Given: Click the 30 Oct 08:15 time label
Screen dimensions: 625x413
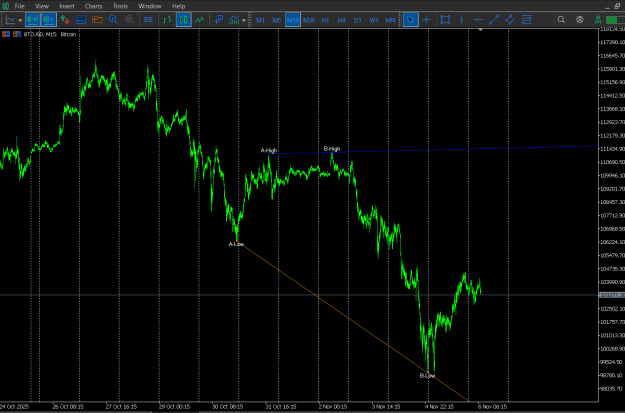Looking at the screenshot, I should tap(226, 407).
